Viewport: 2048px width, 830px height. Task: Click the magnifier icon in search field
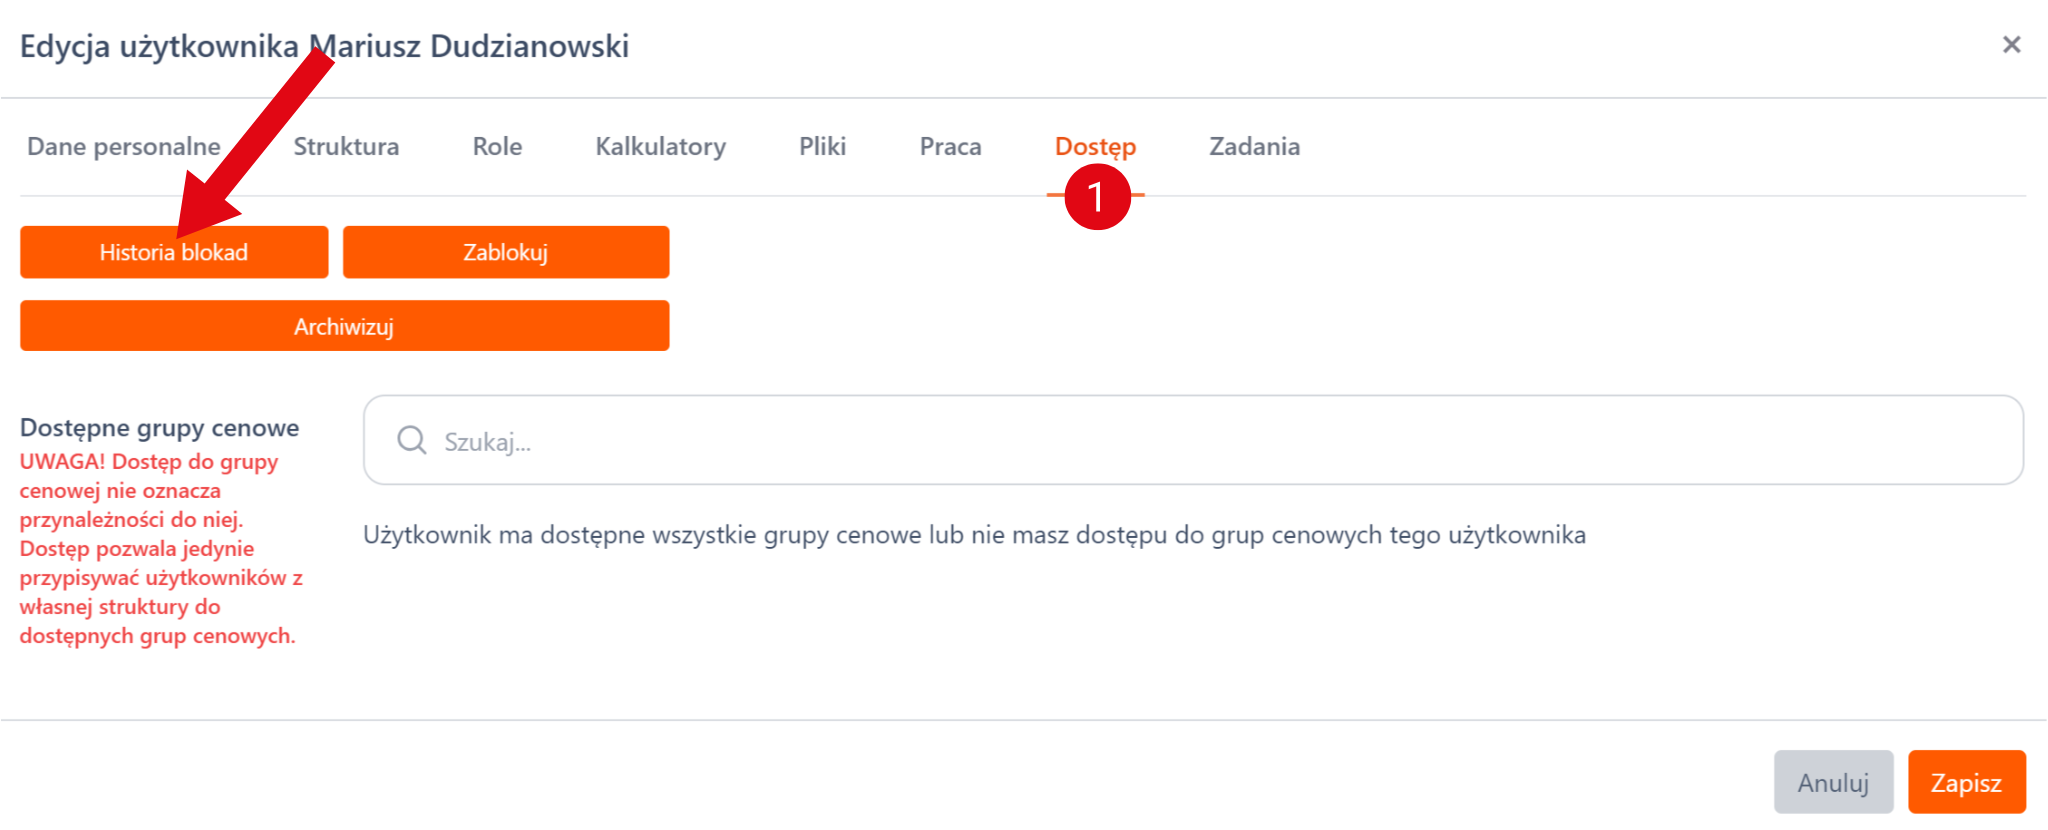[411, 440]
